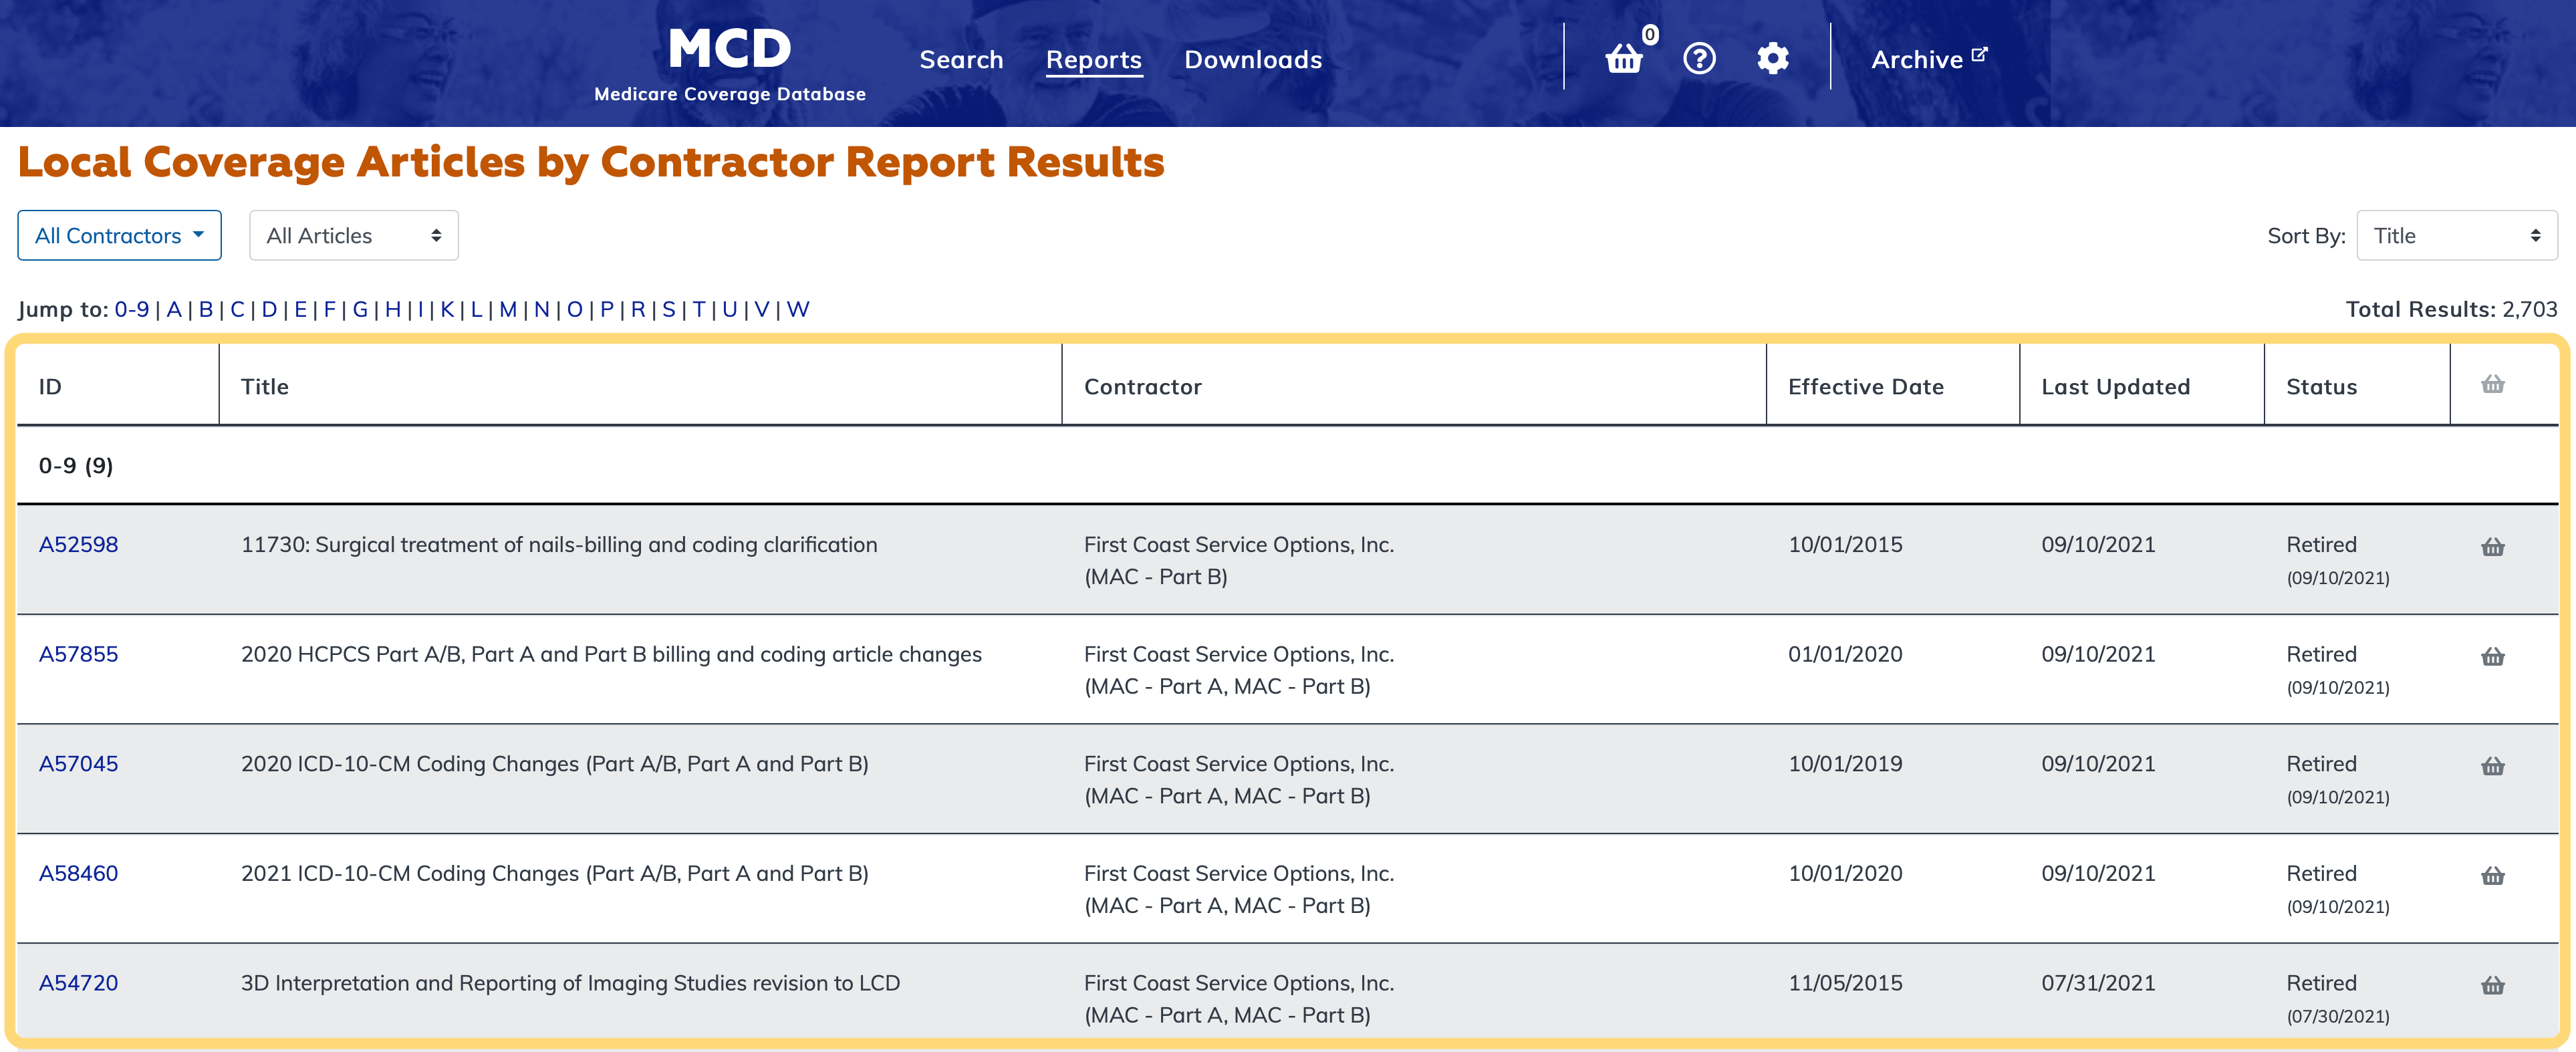
Task: Open the Reports menu
Action: [x=1093, y=60]
